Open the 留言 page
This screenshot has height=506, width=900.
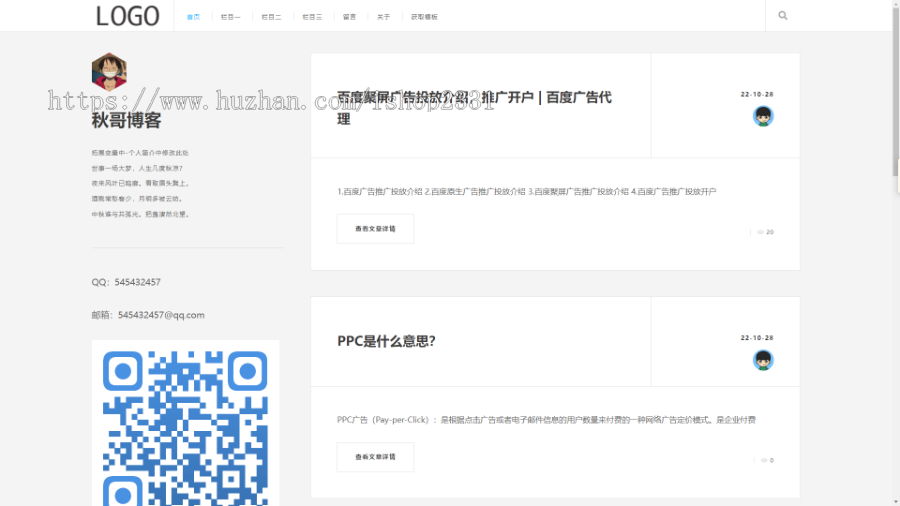pos(350,17)
